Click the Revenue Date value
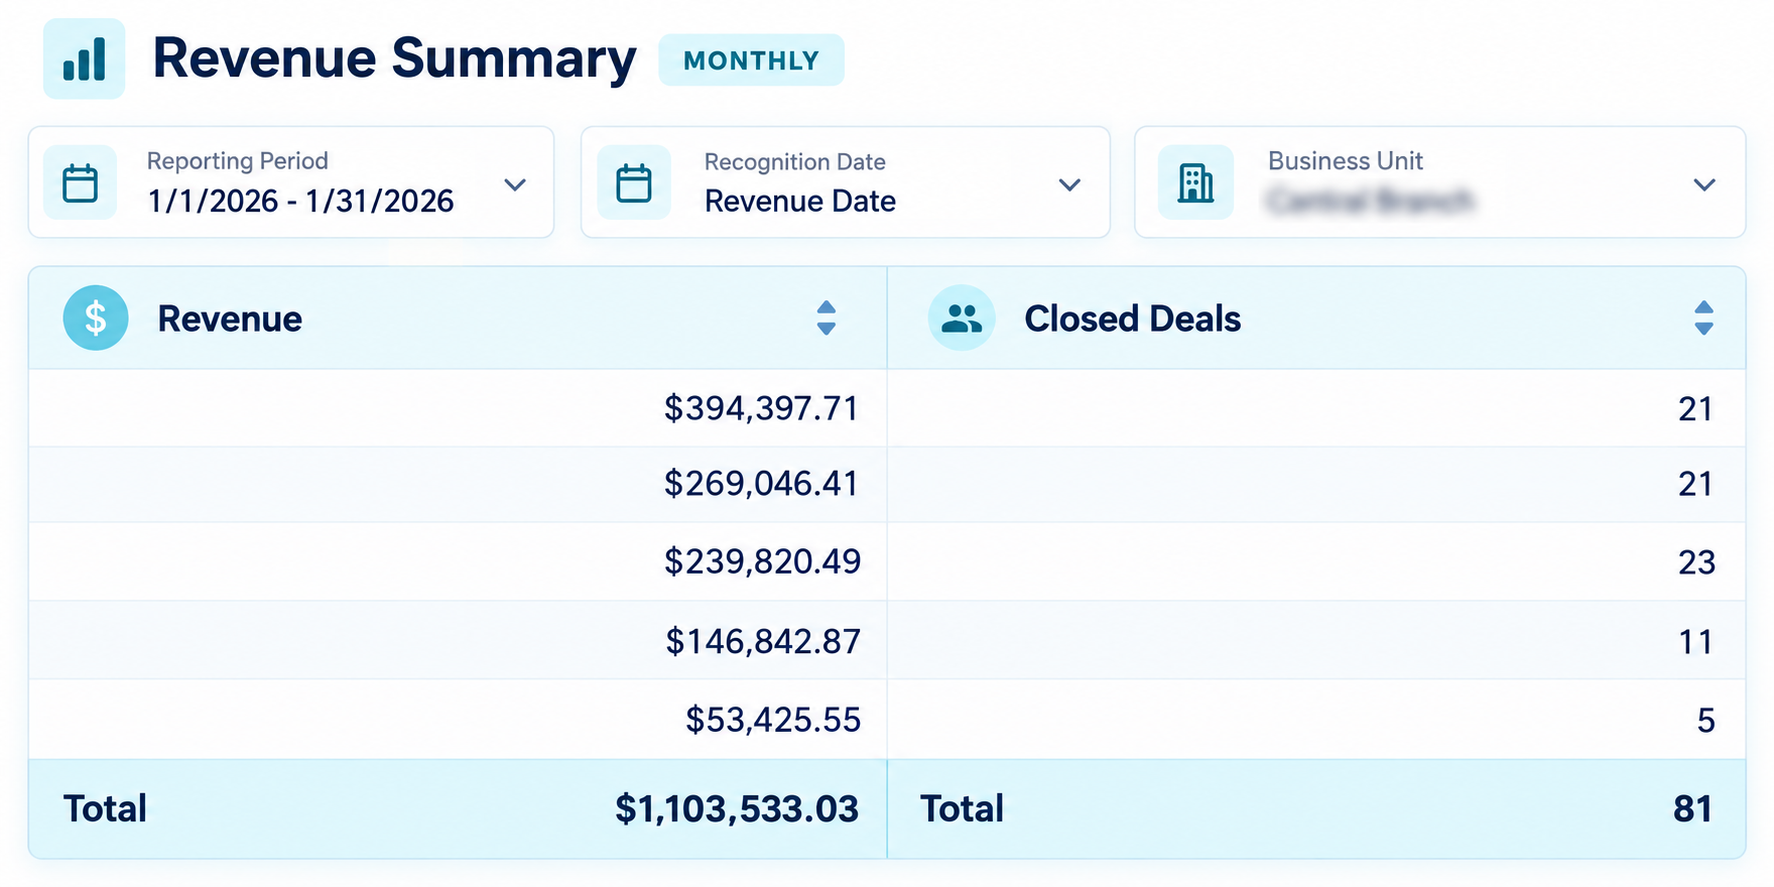 (800, 201)
